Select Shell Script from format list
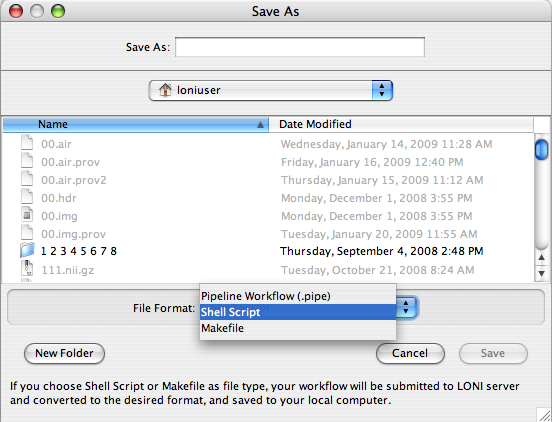The height and width of the screenshot is (422, 552). point(298,312)
